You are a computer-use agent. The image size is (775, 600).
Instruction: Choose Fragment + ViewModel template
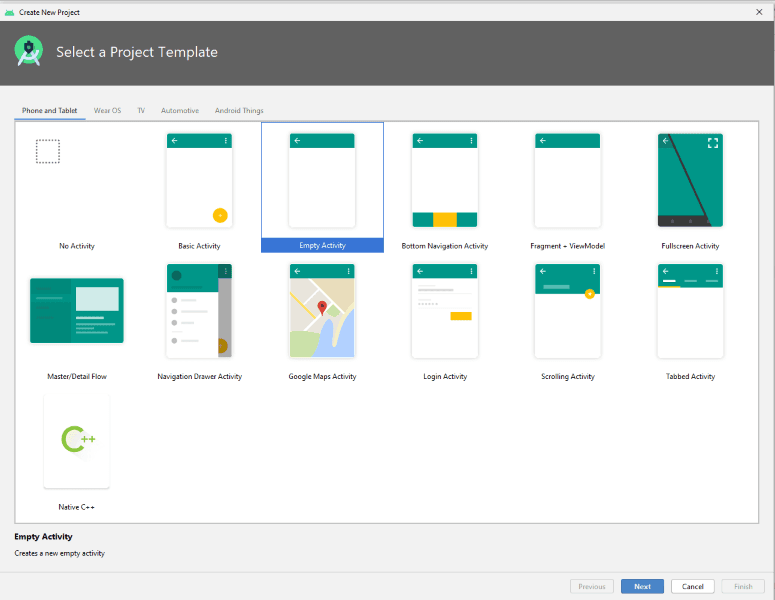click(567, 181)
